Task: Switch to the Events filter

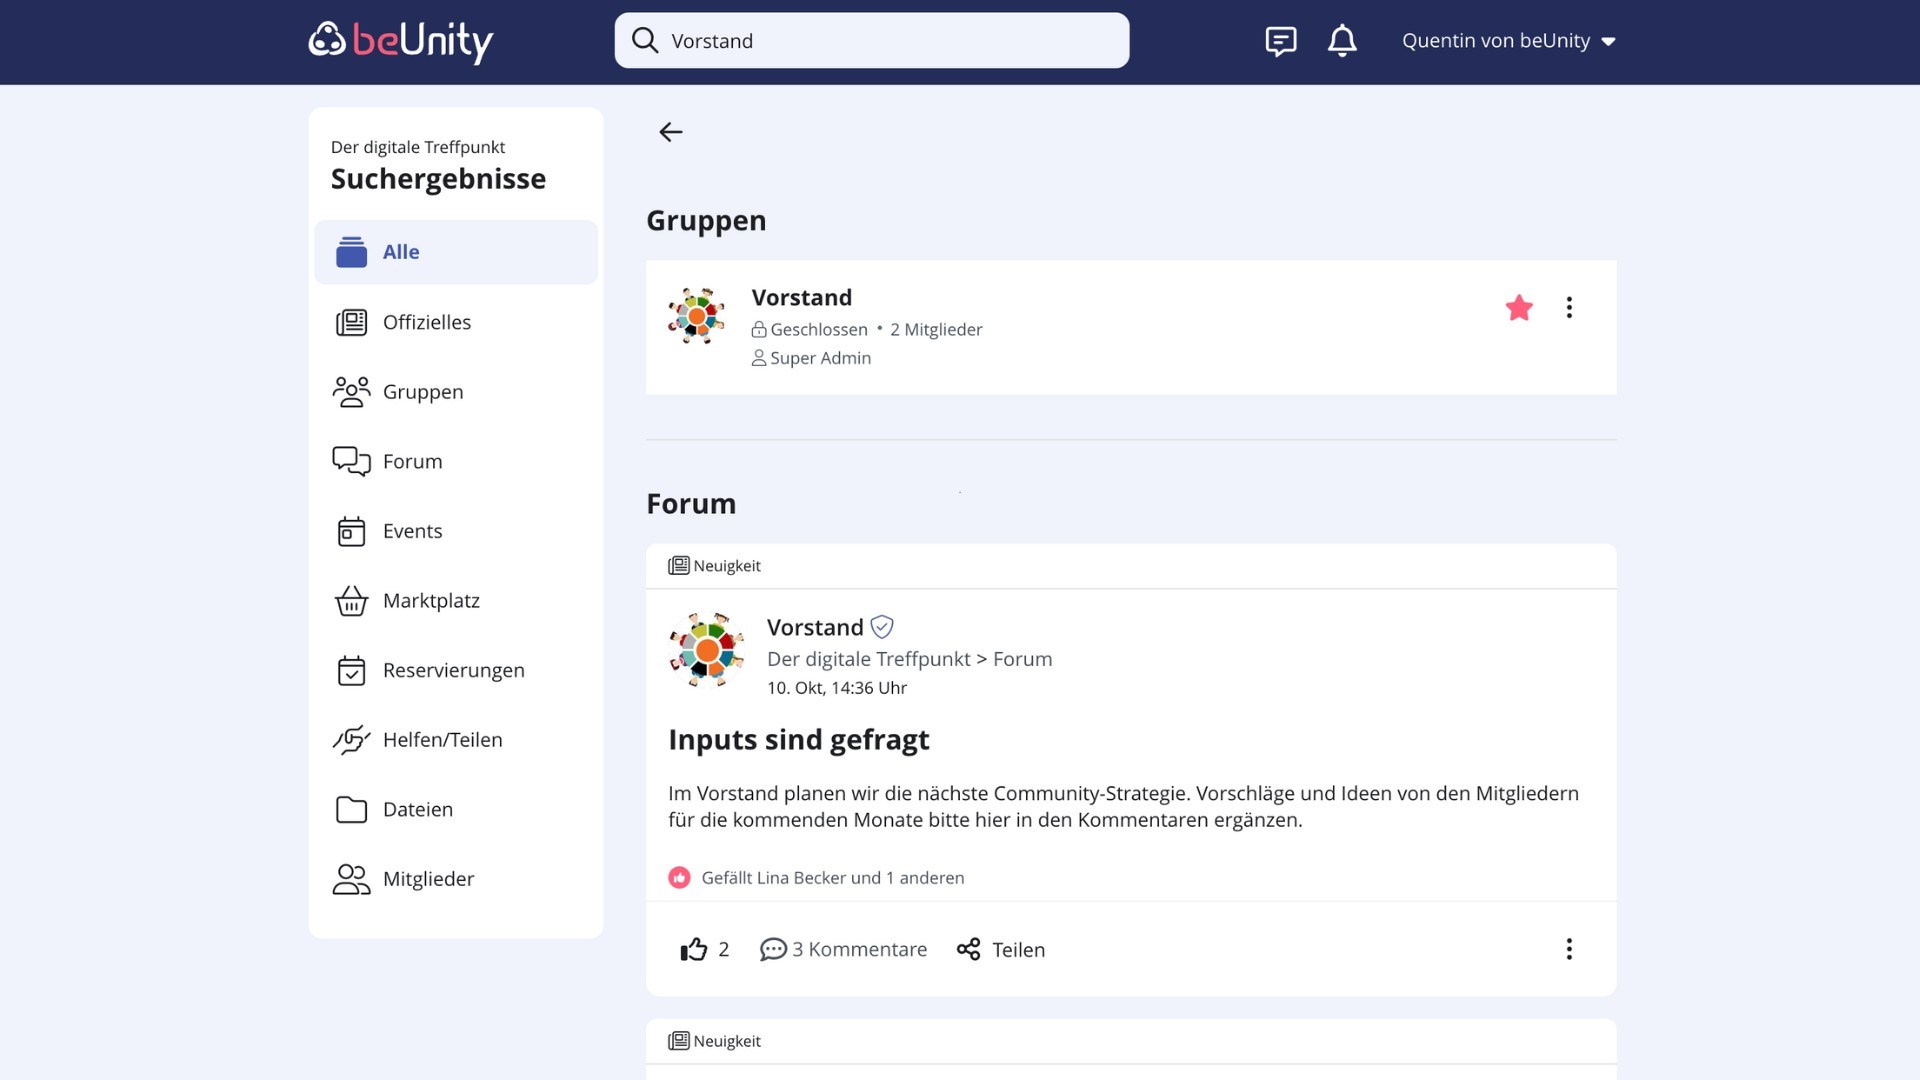Action: (x=412, y=531)
